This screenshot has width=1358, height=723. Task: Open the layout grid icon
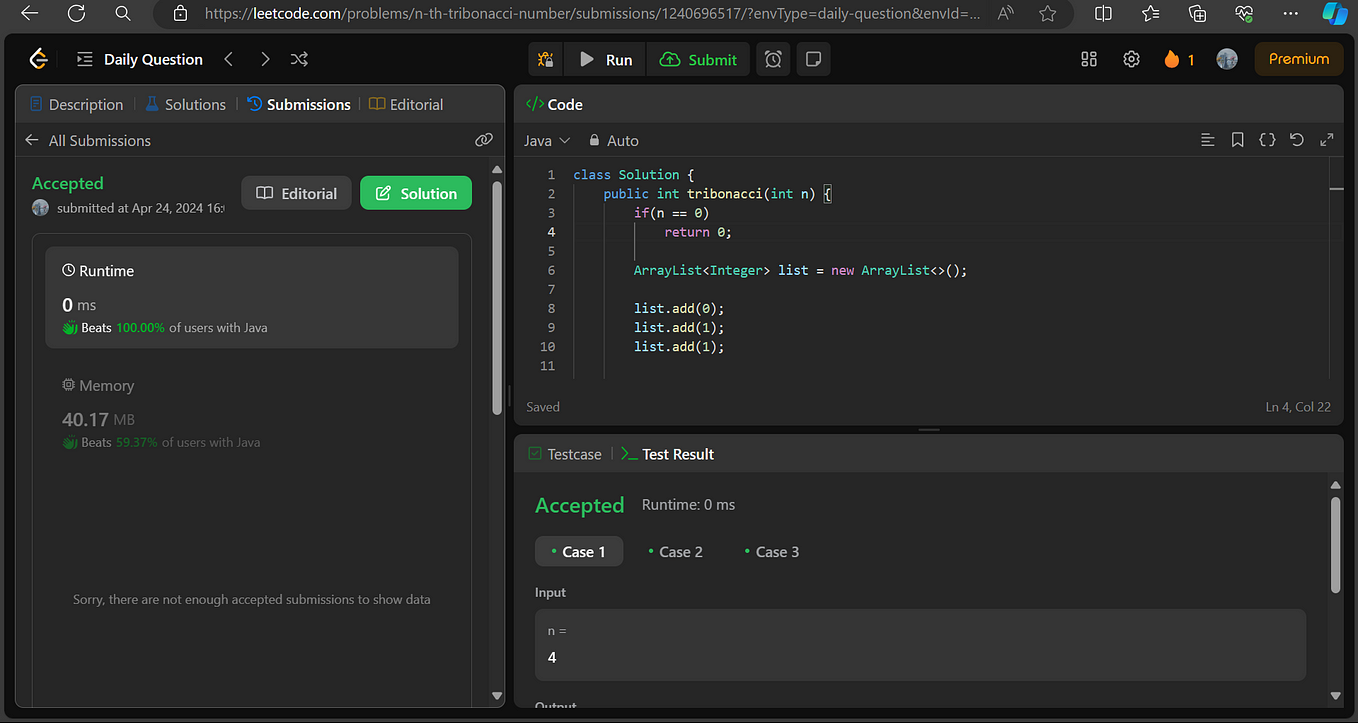coord(1089,59)
